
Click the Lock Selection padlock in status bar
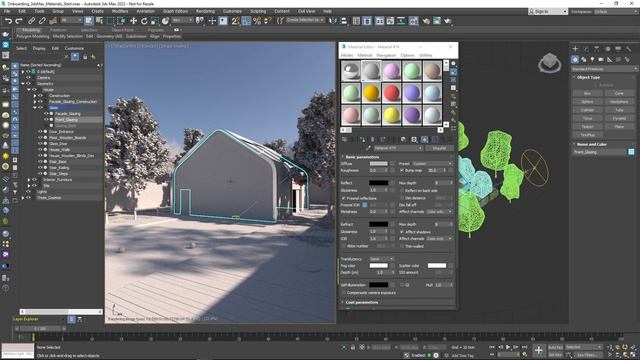point(353,347)
